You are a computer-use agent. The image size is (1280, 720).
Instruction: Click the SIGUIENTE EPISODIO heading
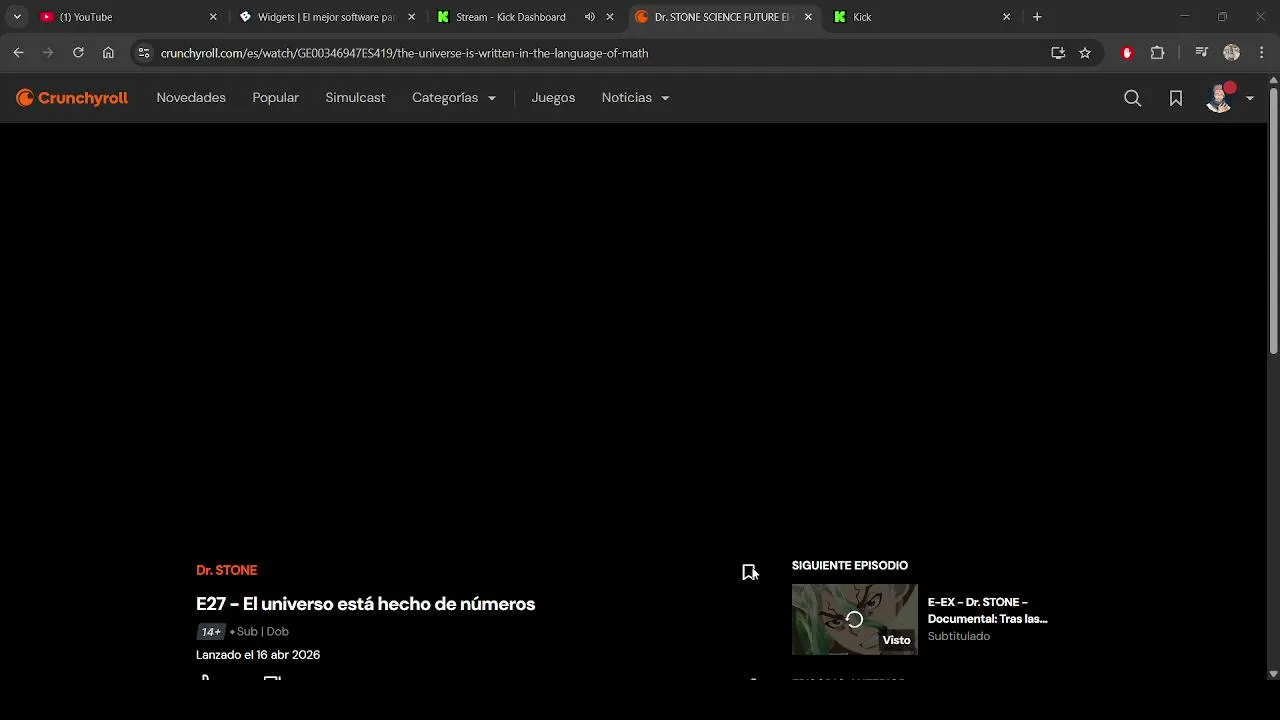pos(850,566)
